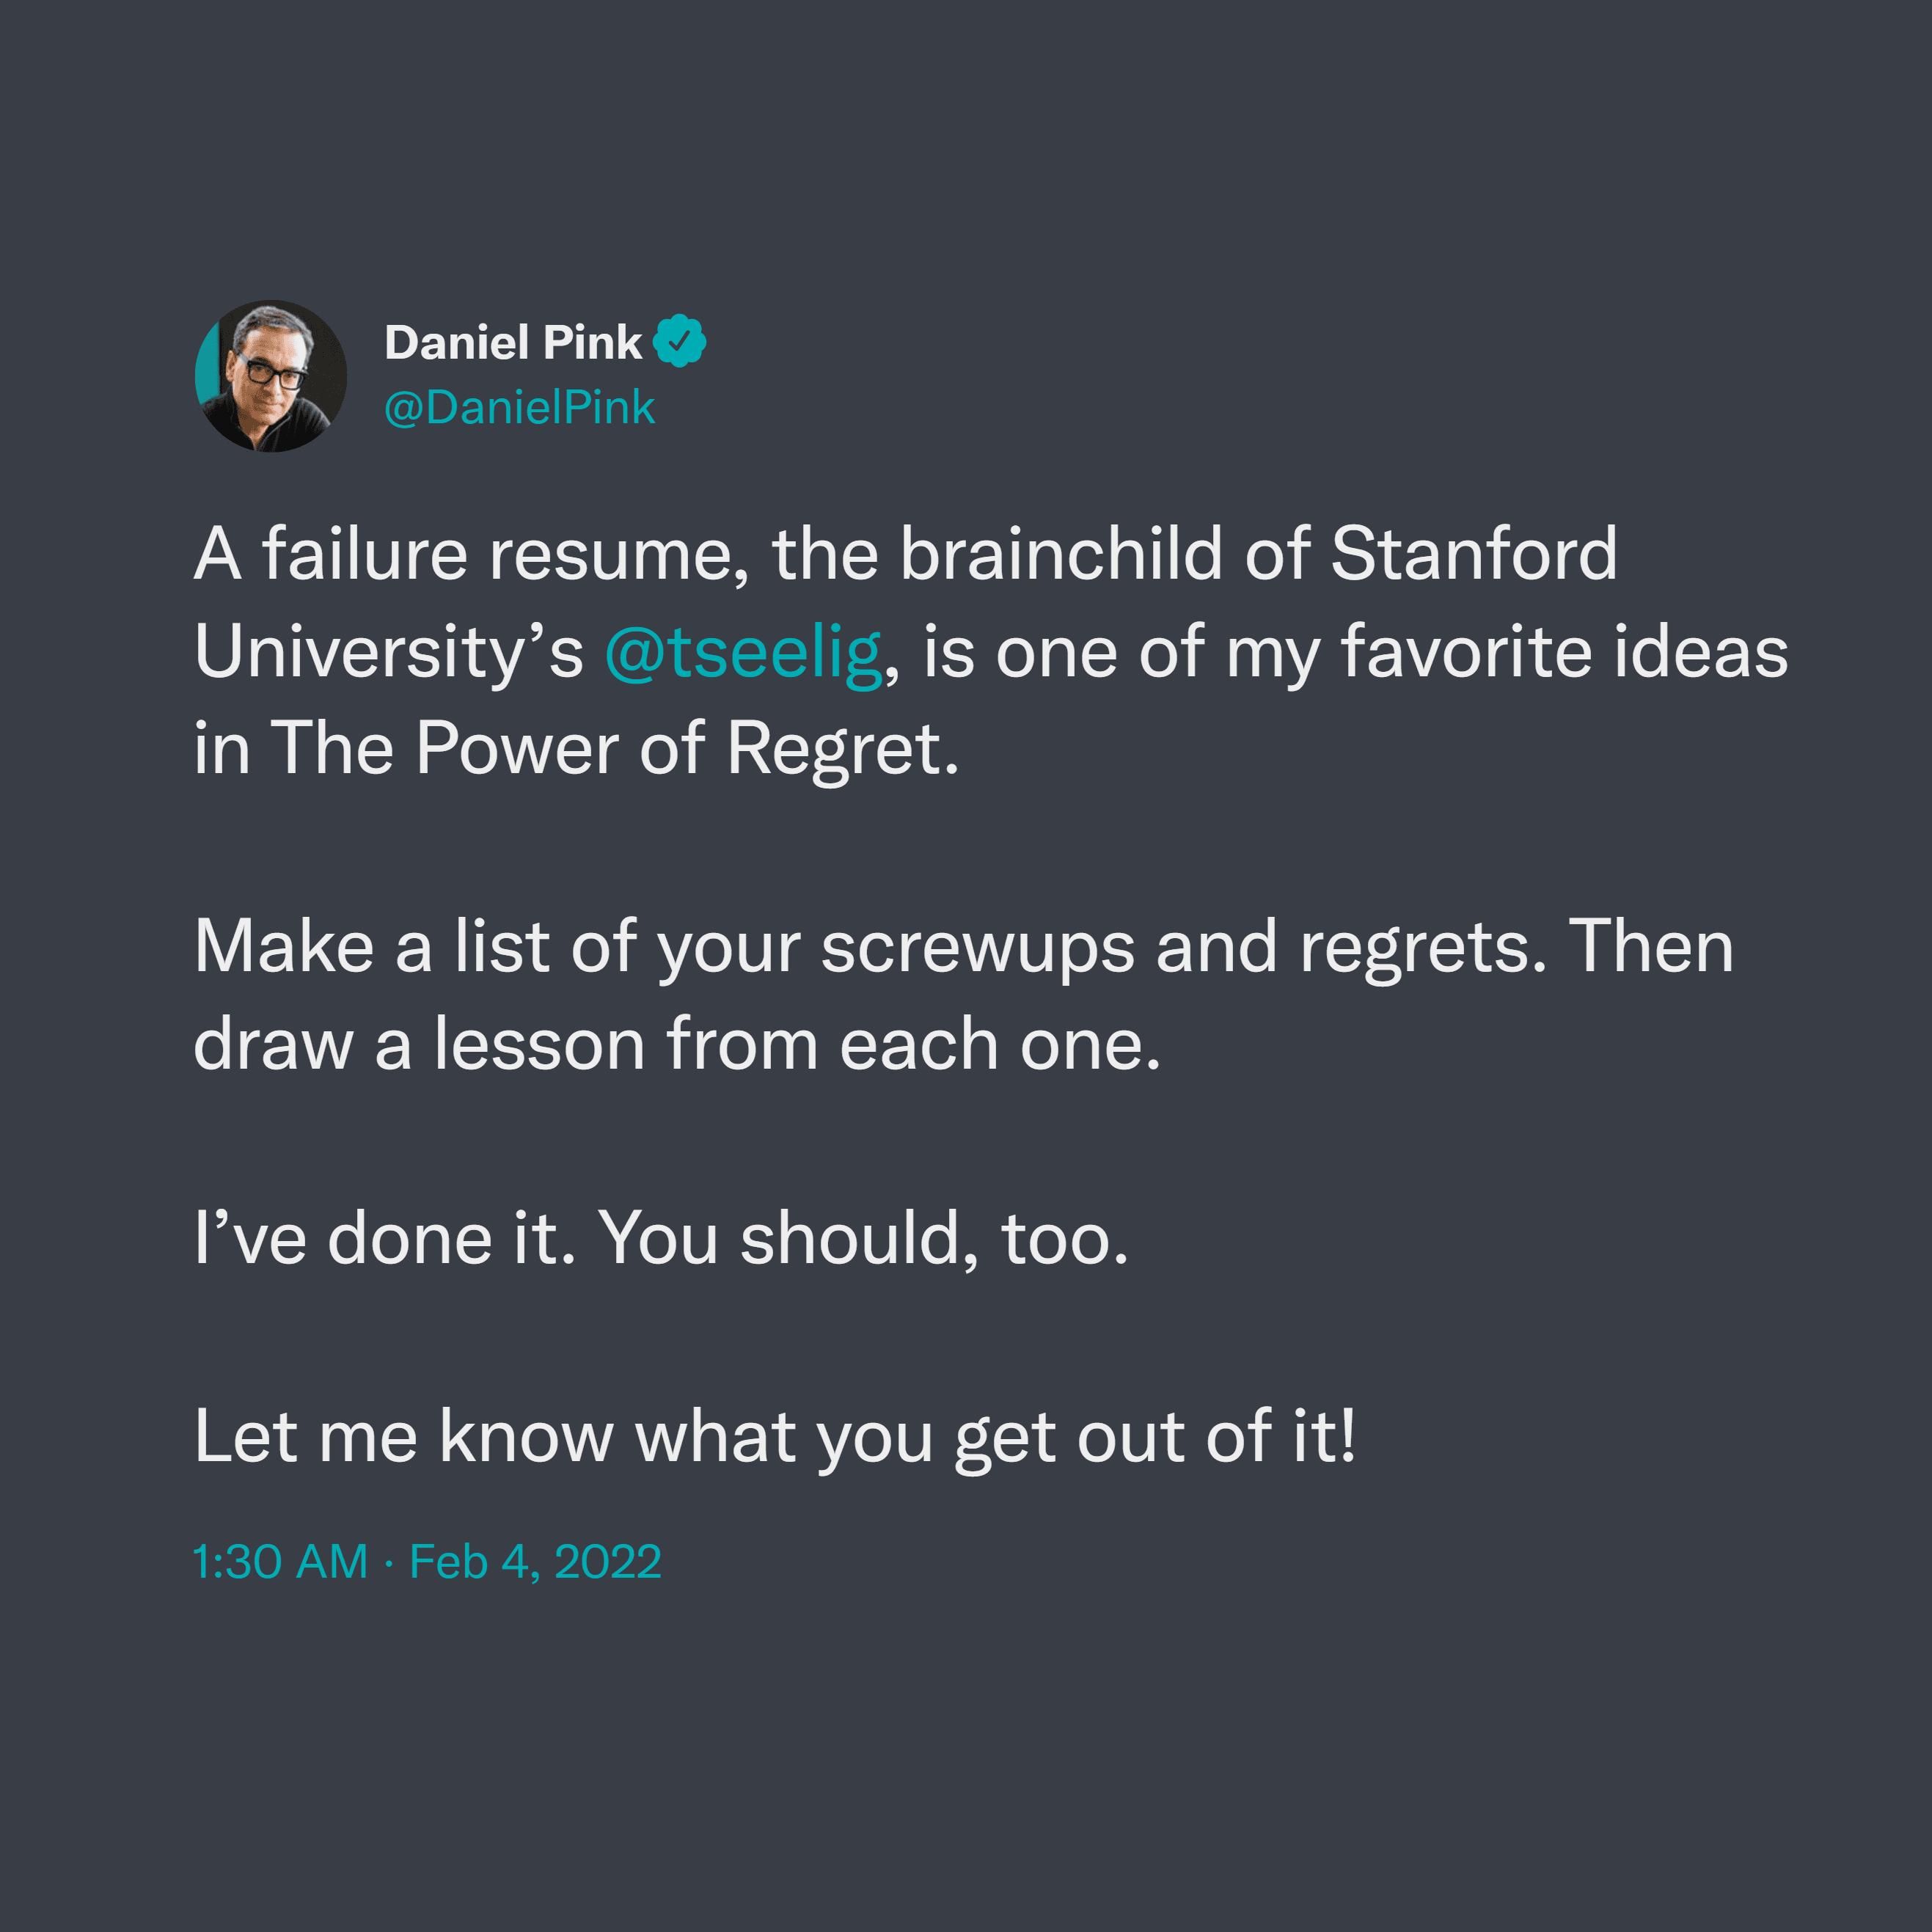Click the word 'brainchild' in the tweet
This screenshot has width=1932, height=1932.
click(1061, 553)
